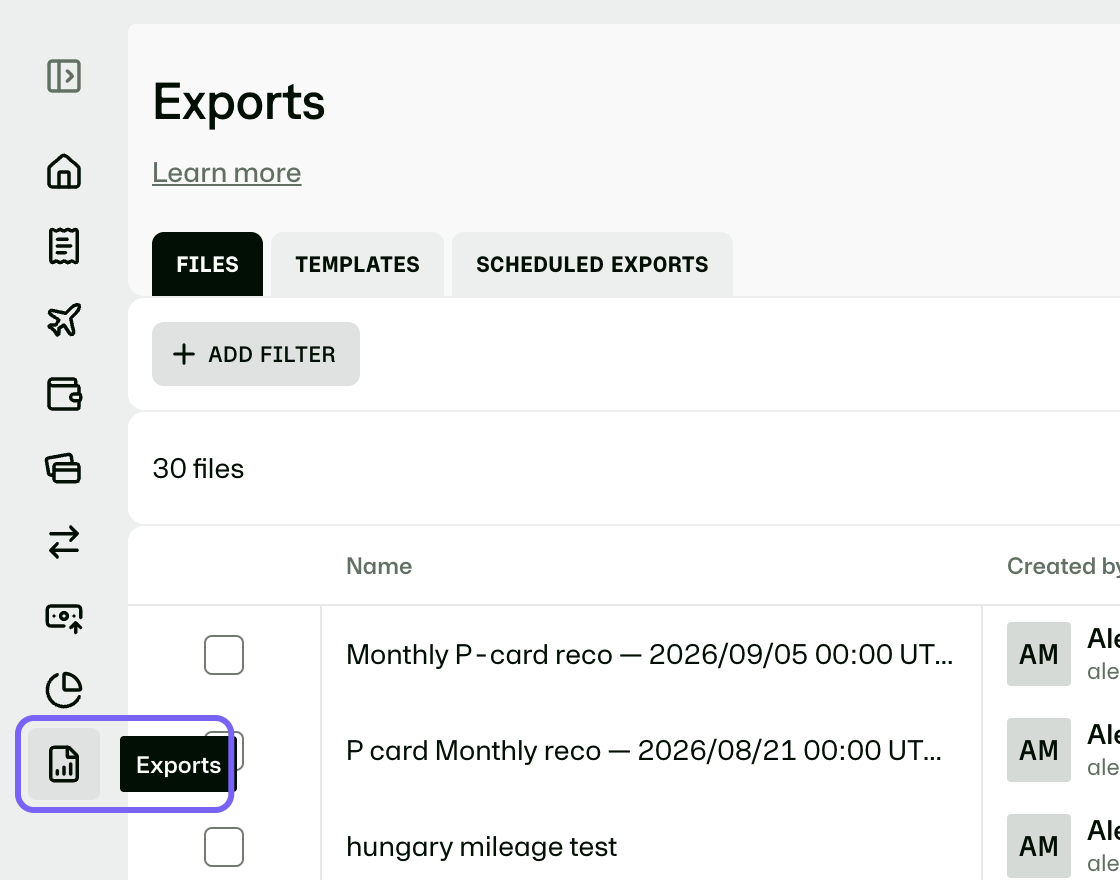
Task: Click AM avatar in hungary mileage test row
Action: [x=1039, y=846]
